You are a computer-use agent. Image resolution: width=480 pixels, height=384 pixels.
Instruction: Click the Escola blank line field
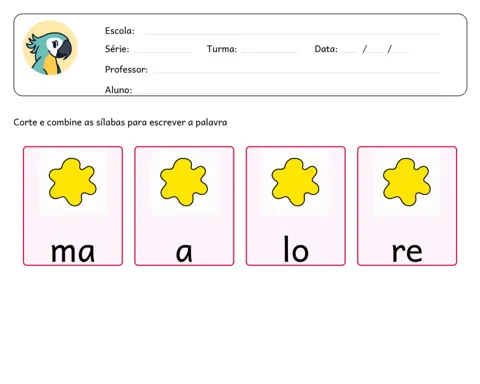292,34
